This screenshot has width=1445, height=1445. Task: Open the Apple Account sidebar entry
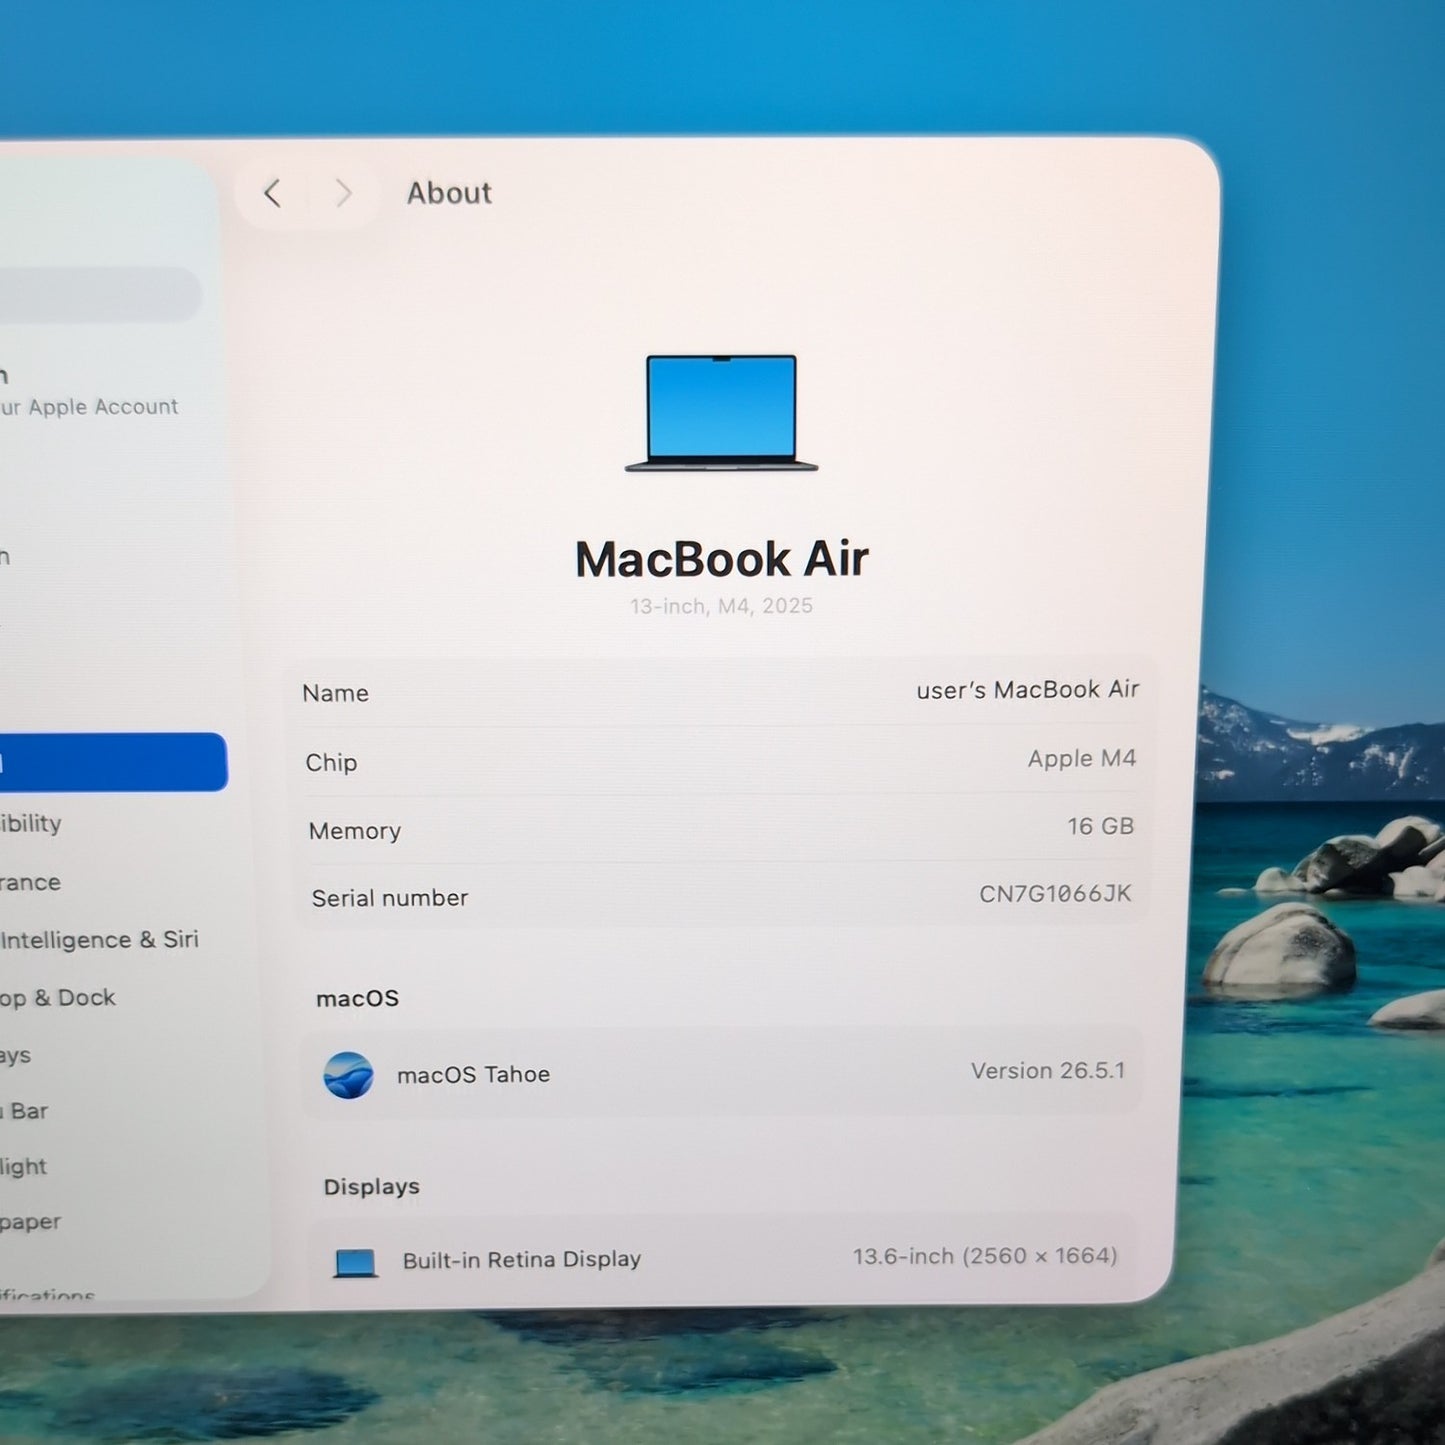click(x=90, y=393)
